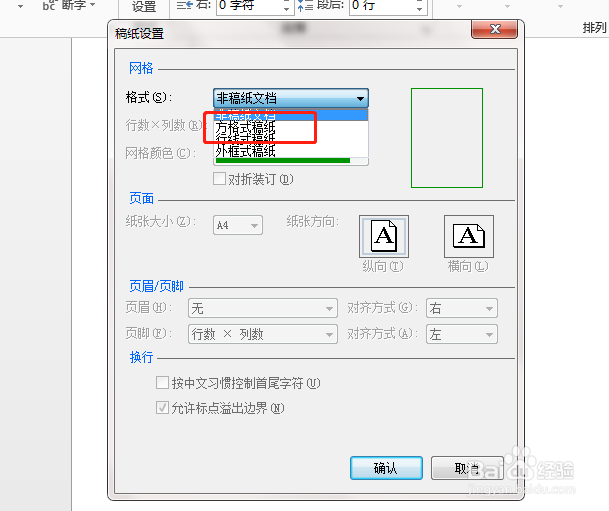The width and height of the screenshot is (609, 511).
Task: Open the 页脚 行数×列数 dropdown
Action: click(263, 334)
